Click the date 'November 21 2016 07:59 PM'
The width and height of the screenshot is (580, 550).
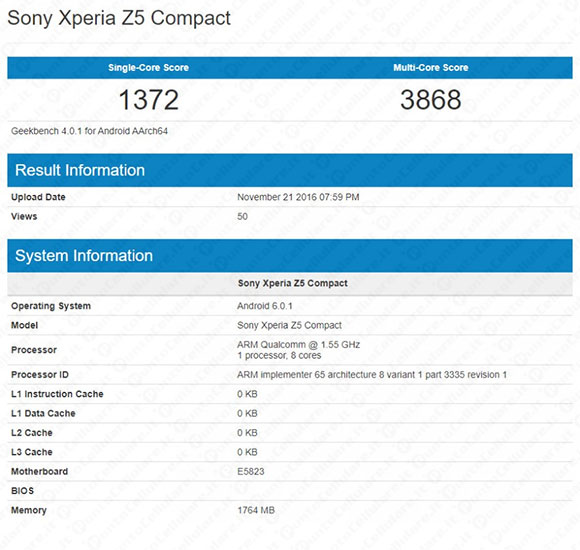(x=298, y=197)
